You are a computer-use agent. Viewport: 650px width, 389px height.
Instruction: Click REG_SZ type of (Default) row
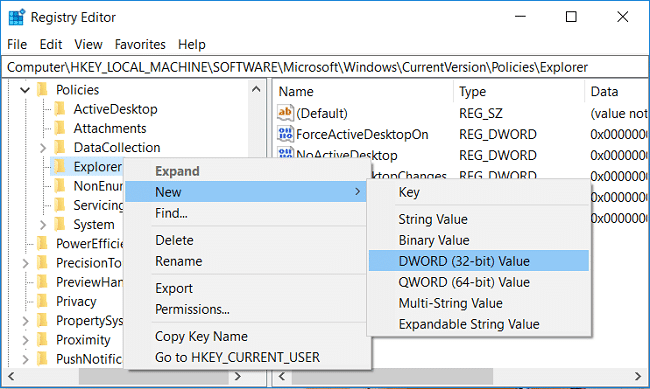pyautogui.click(x=480, y=113)
